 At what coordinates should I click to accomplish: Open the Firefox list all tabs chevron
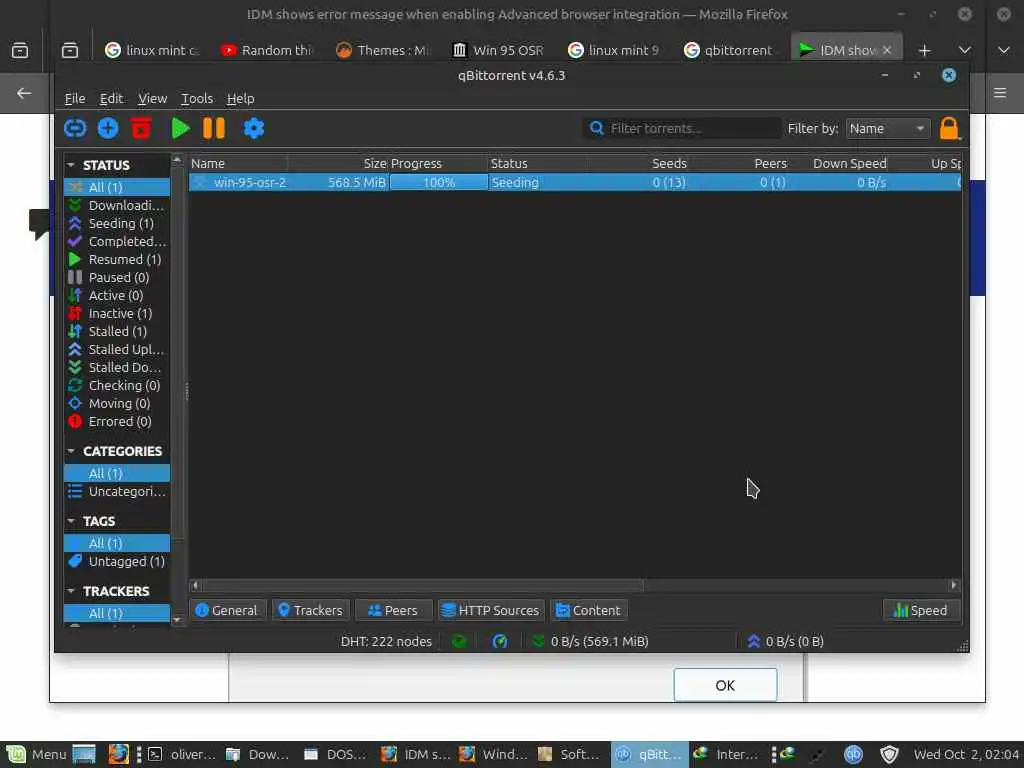click(x=965, y=50)
